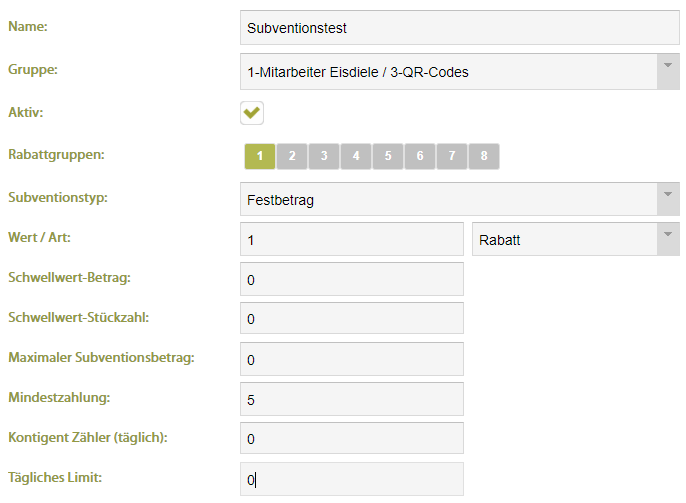This screenshot has width=686, height=503.
Task: Toggle the Aktiv checkbox
Action: 252,113
